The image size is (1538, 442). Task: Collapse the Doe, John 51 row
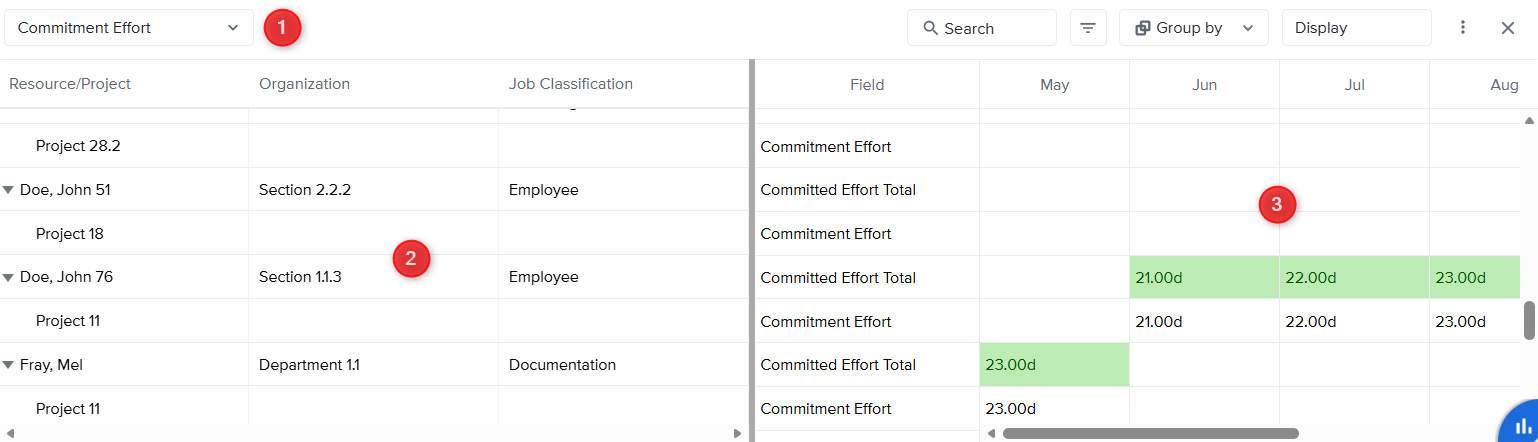tap(9, 190)
